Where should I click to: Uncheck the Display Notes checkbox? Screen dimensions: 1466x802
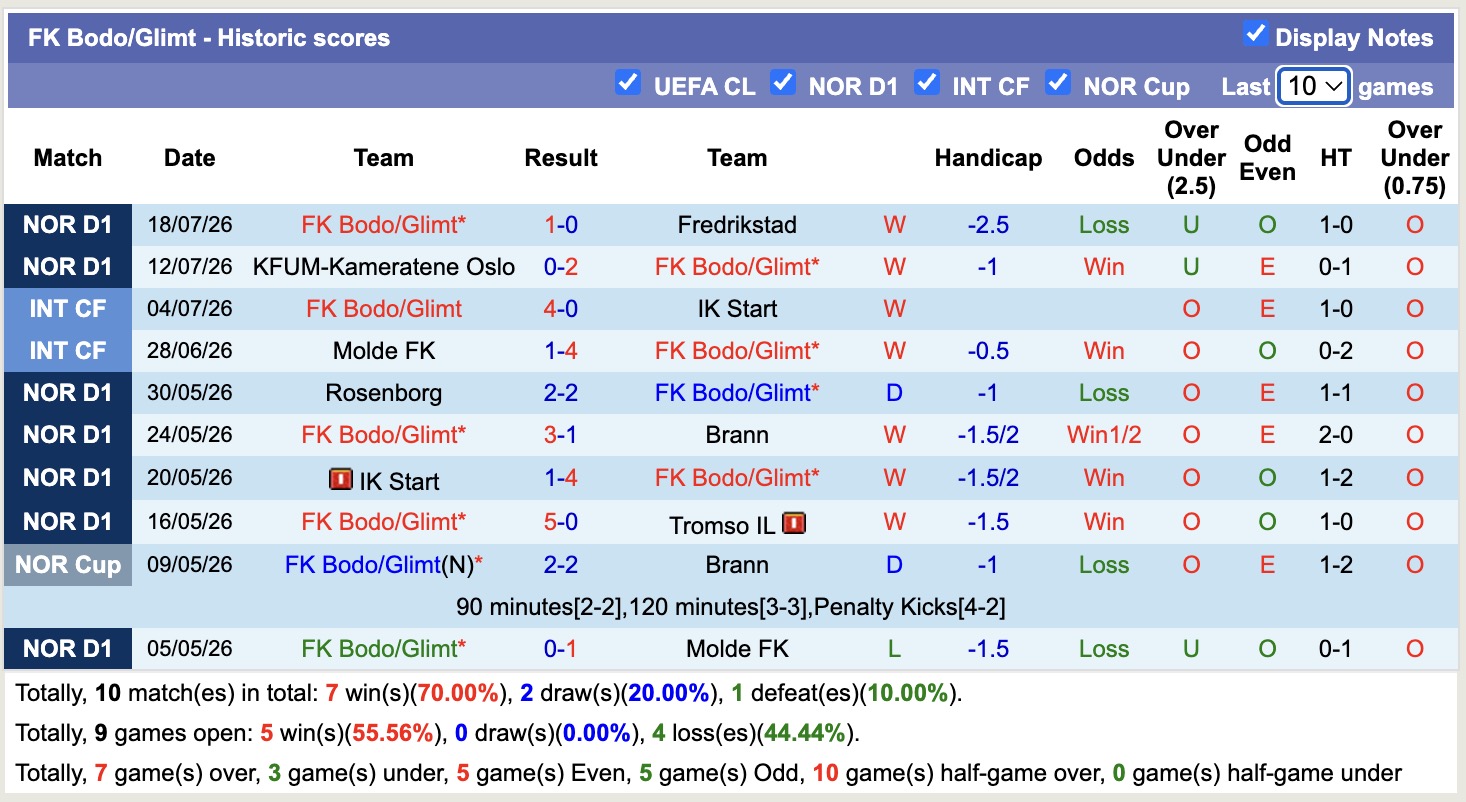[x=1255, y=35]
